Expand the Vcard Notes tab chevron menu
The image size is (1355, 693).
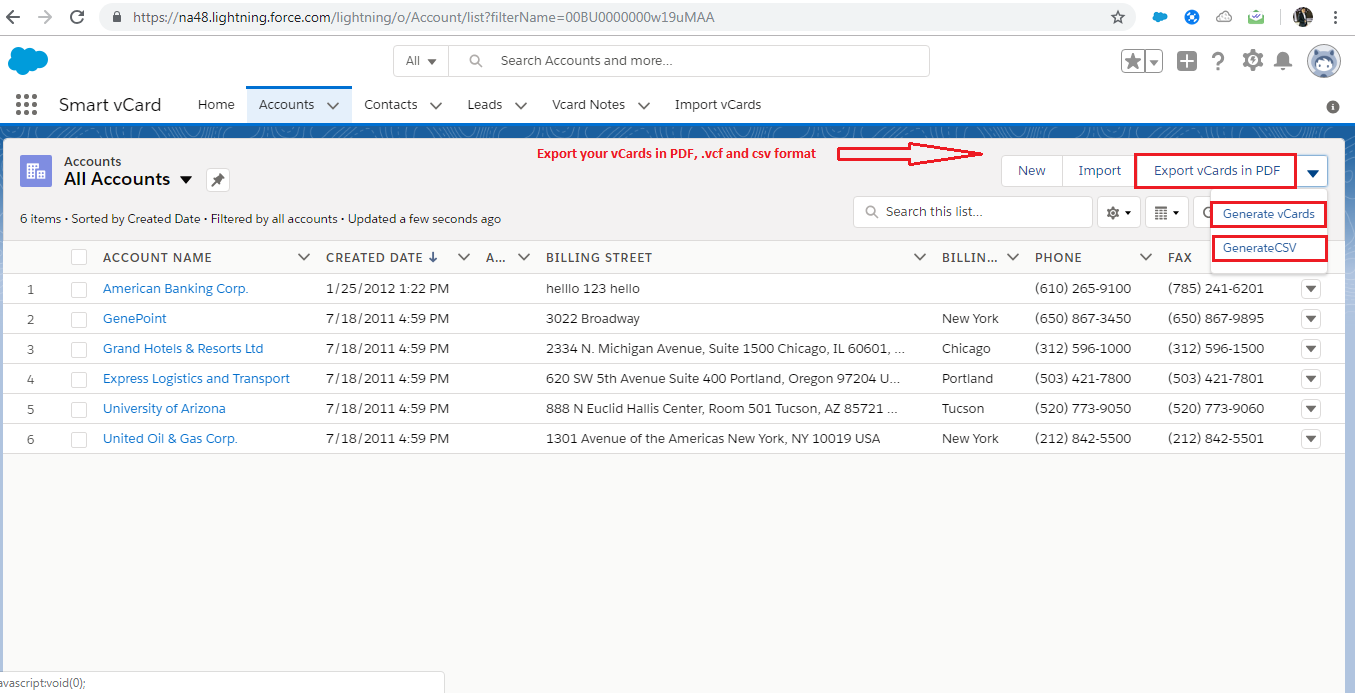tap(644, 105)
